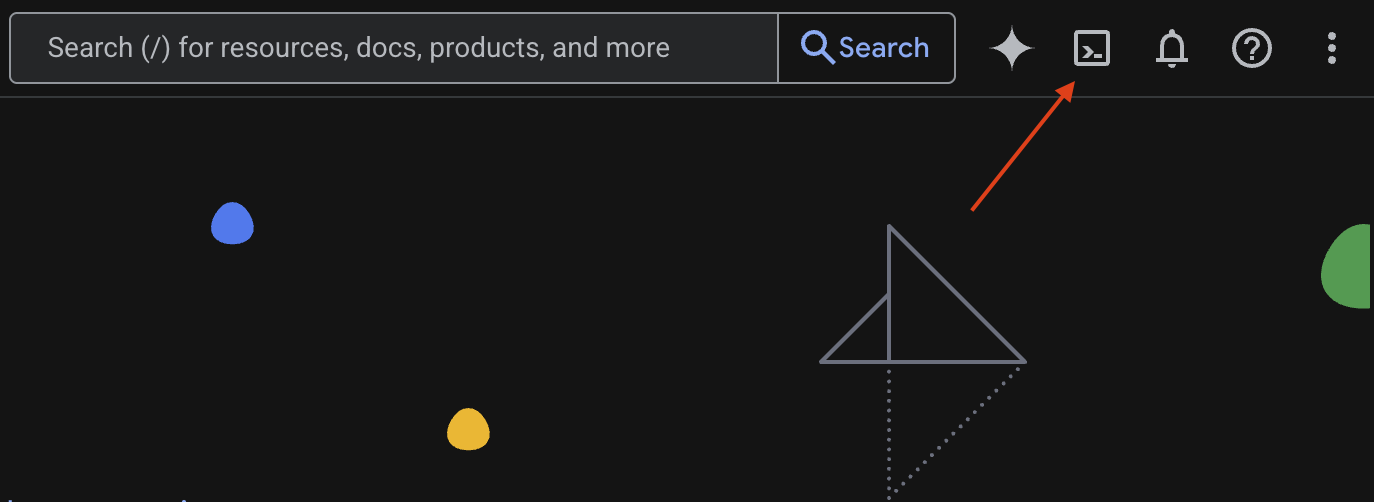
Task: Activate Cloud Shell terminal icon
Action: 1091,48
